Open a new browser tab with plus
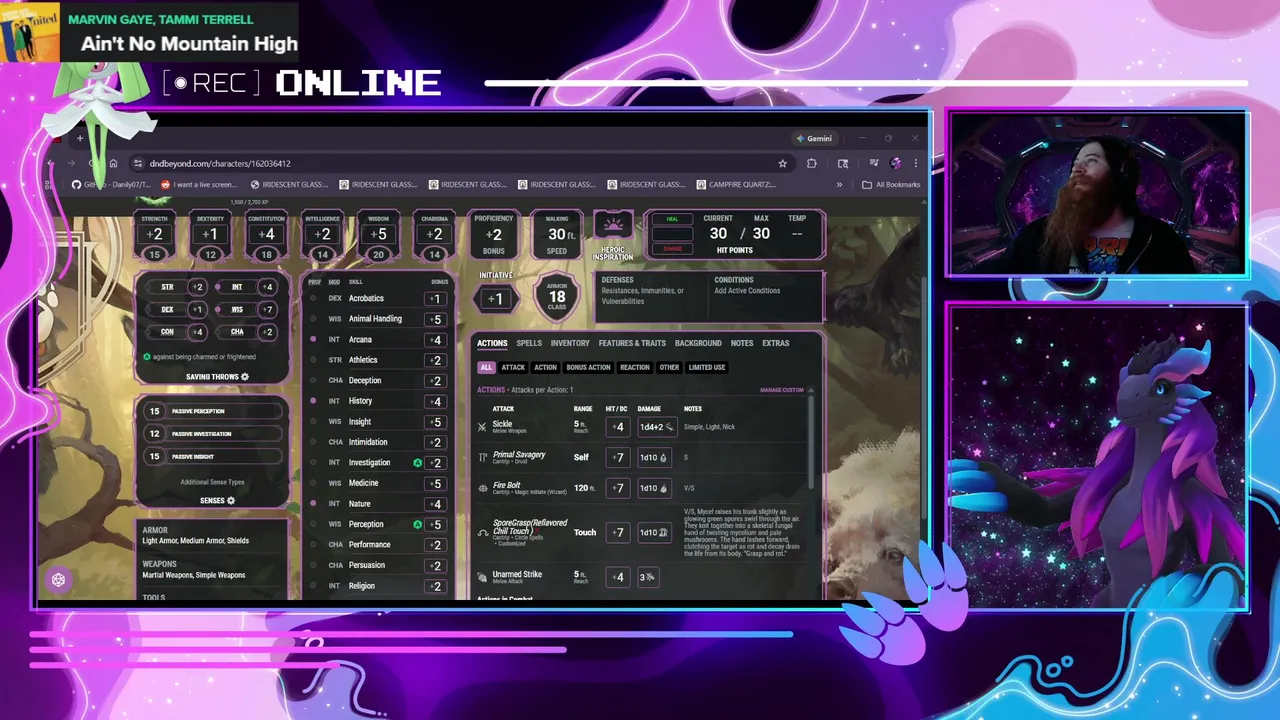This screenshot has width=1280, height=720. [x=80, y=138]
